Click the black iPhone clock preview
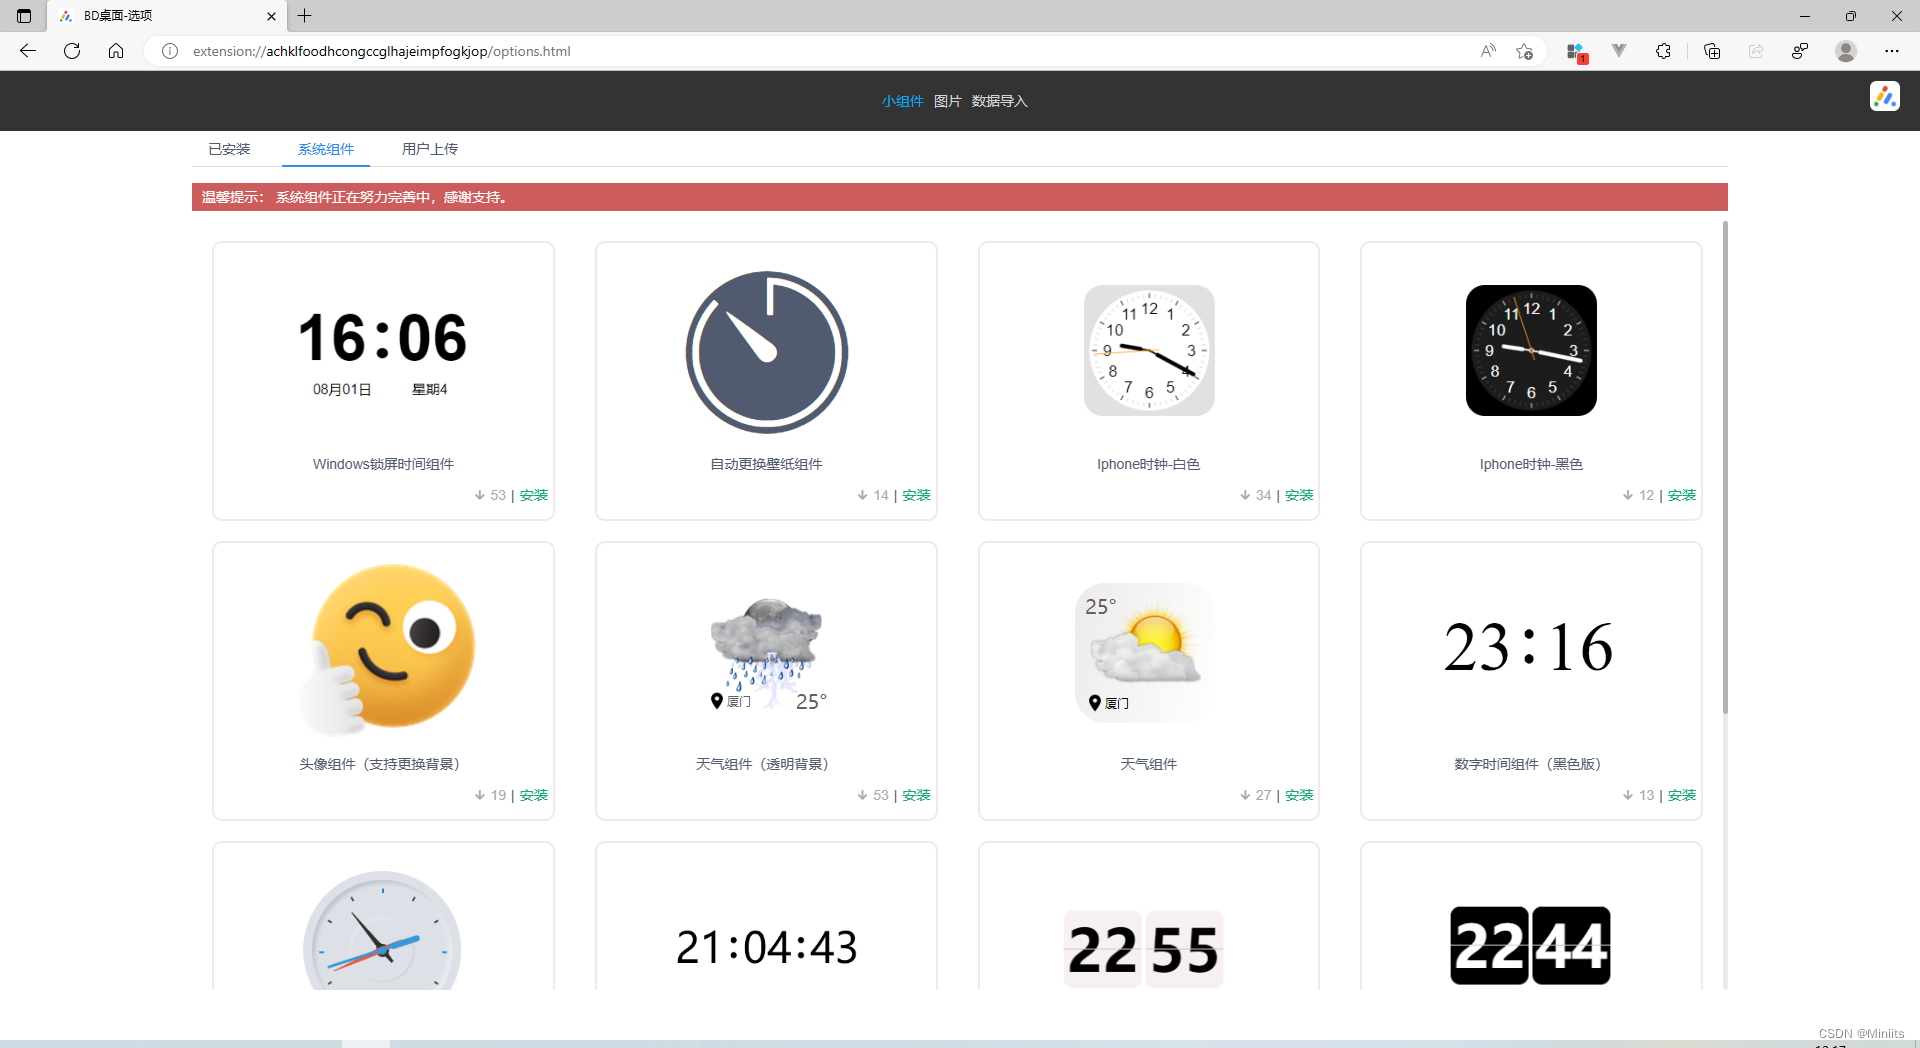This screenshot has width=1920, height=1048. tap(1531, 350)
